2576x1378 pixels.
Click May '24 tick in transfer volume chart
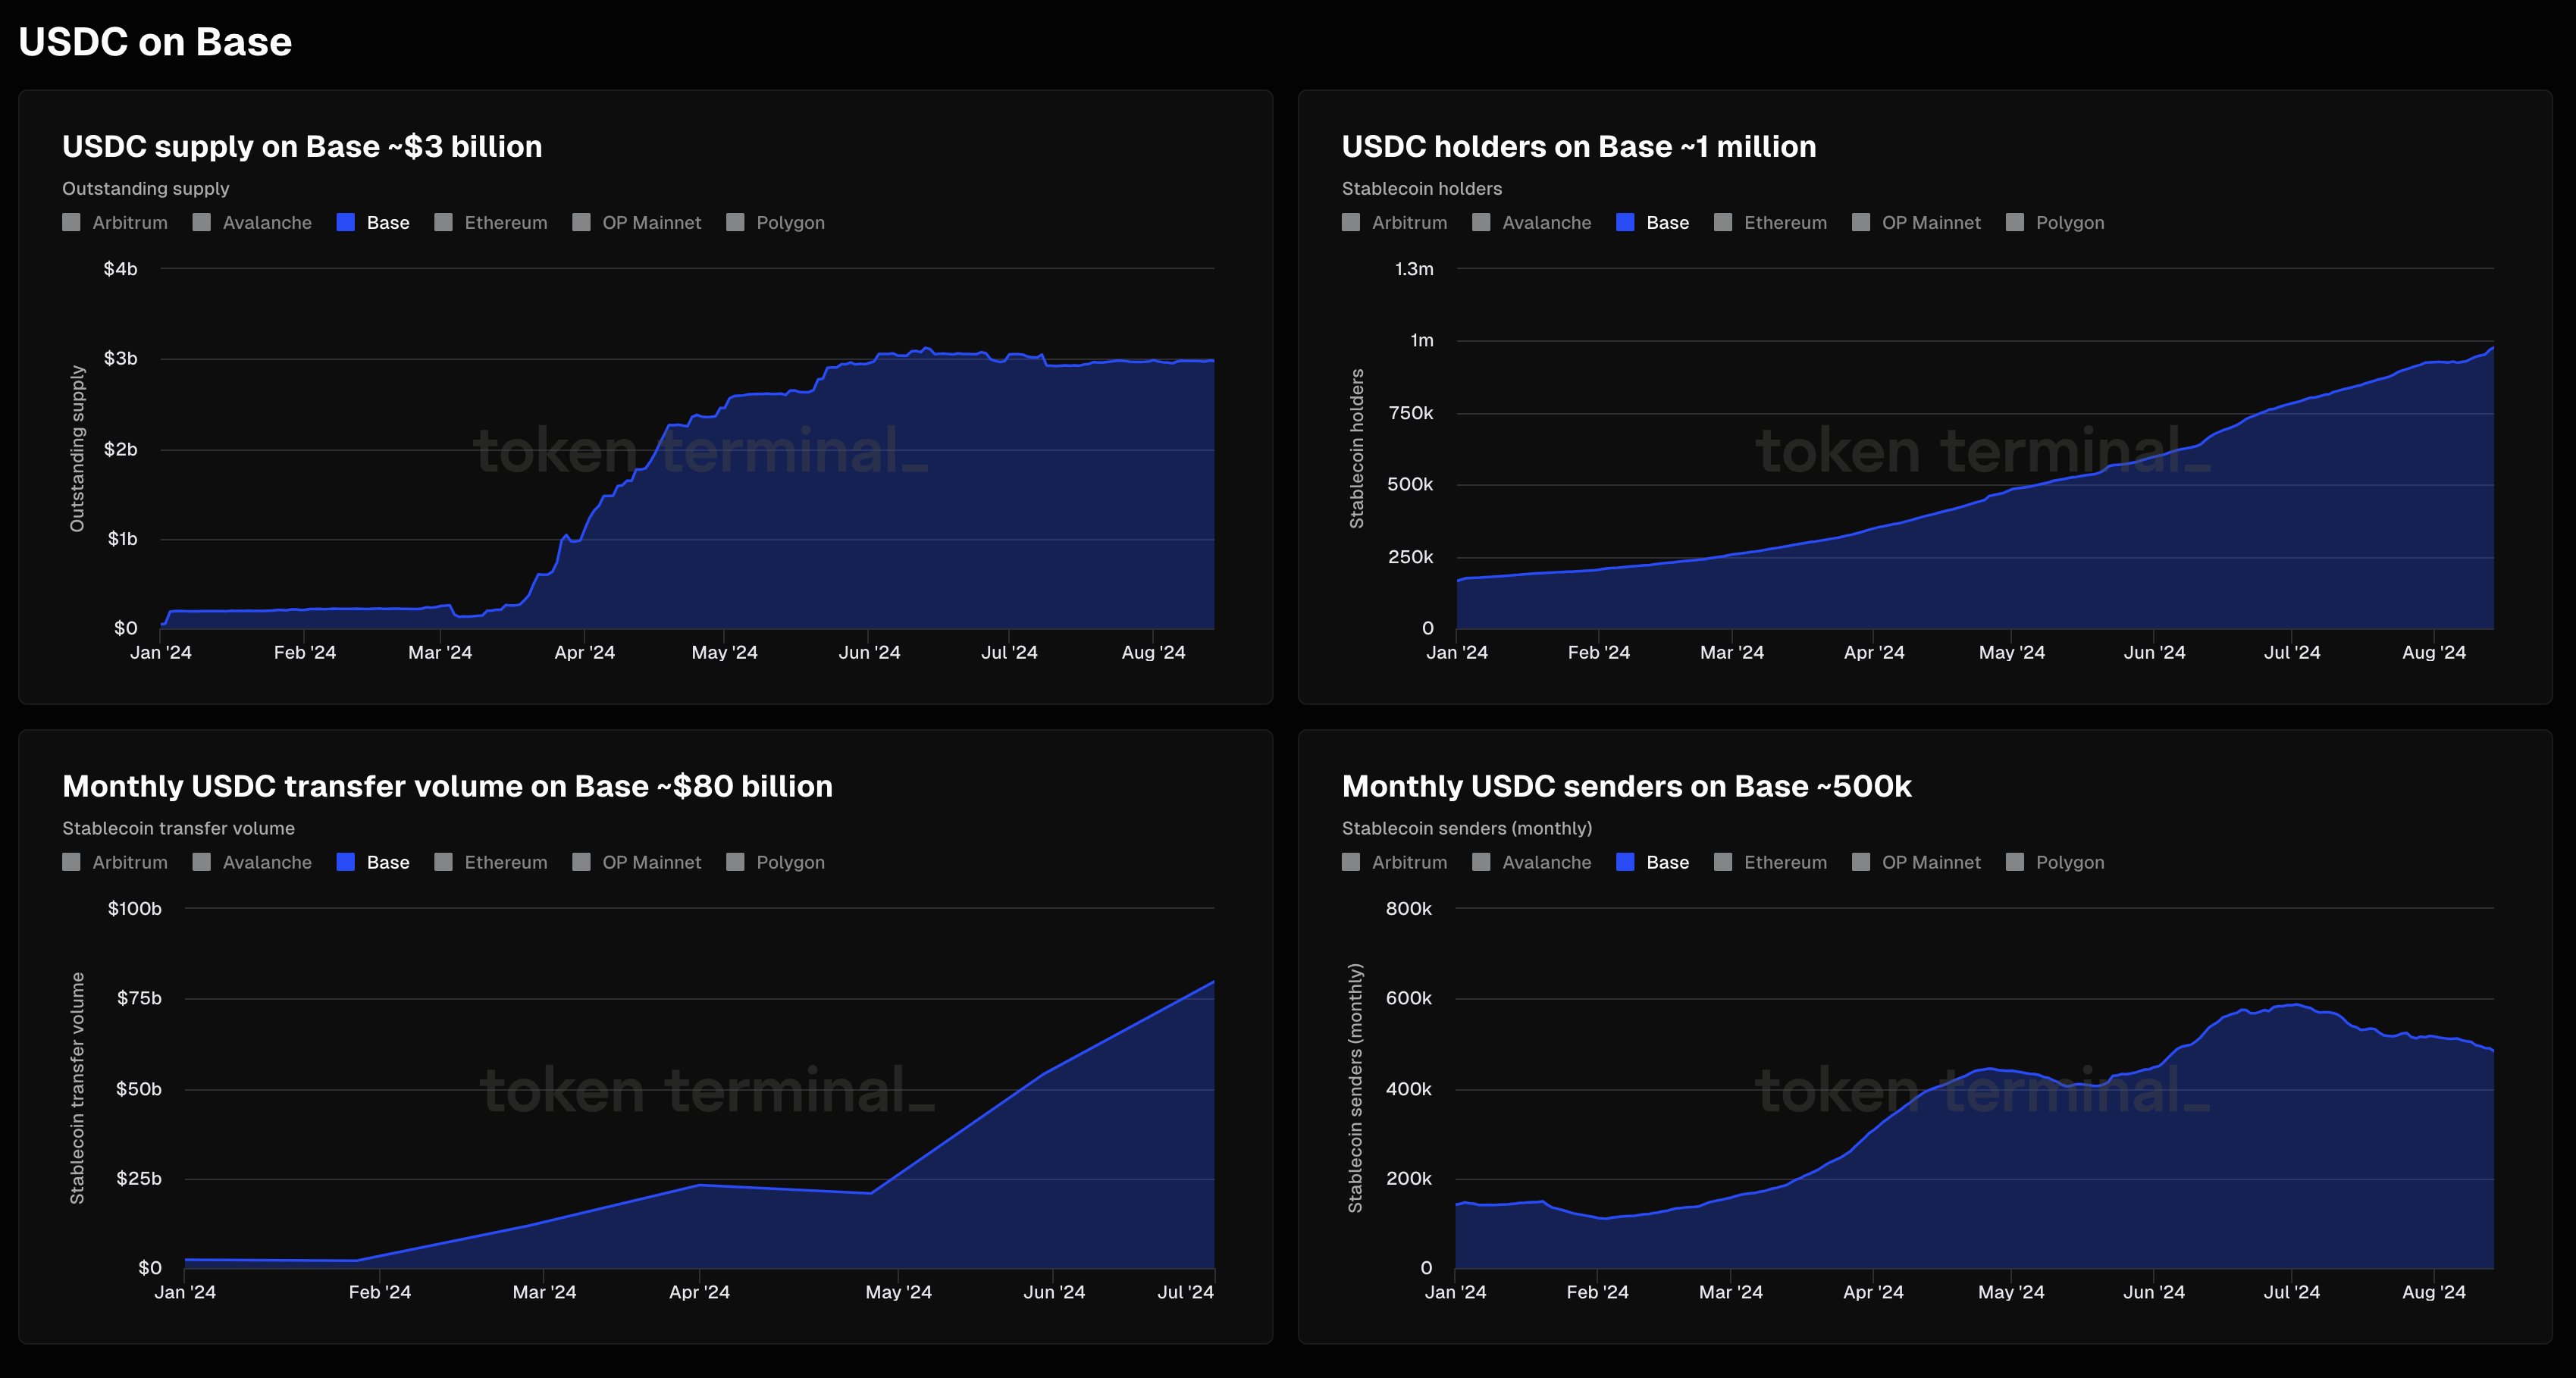click(x=898, y=1292)
